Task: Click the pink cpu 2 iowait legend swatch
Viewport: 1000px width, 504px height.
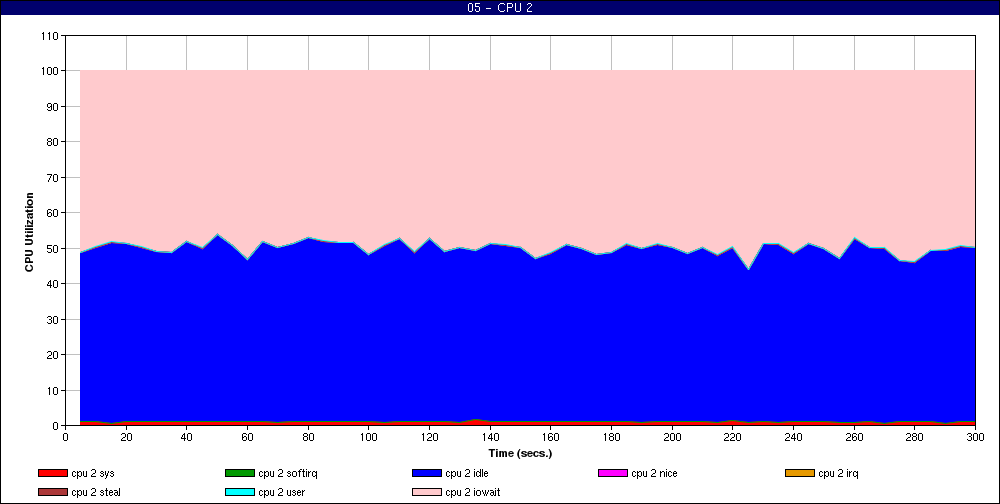Action: coord(427,493)
